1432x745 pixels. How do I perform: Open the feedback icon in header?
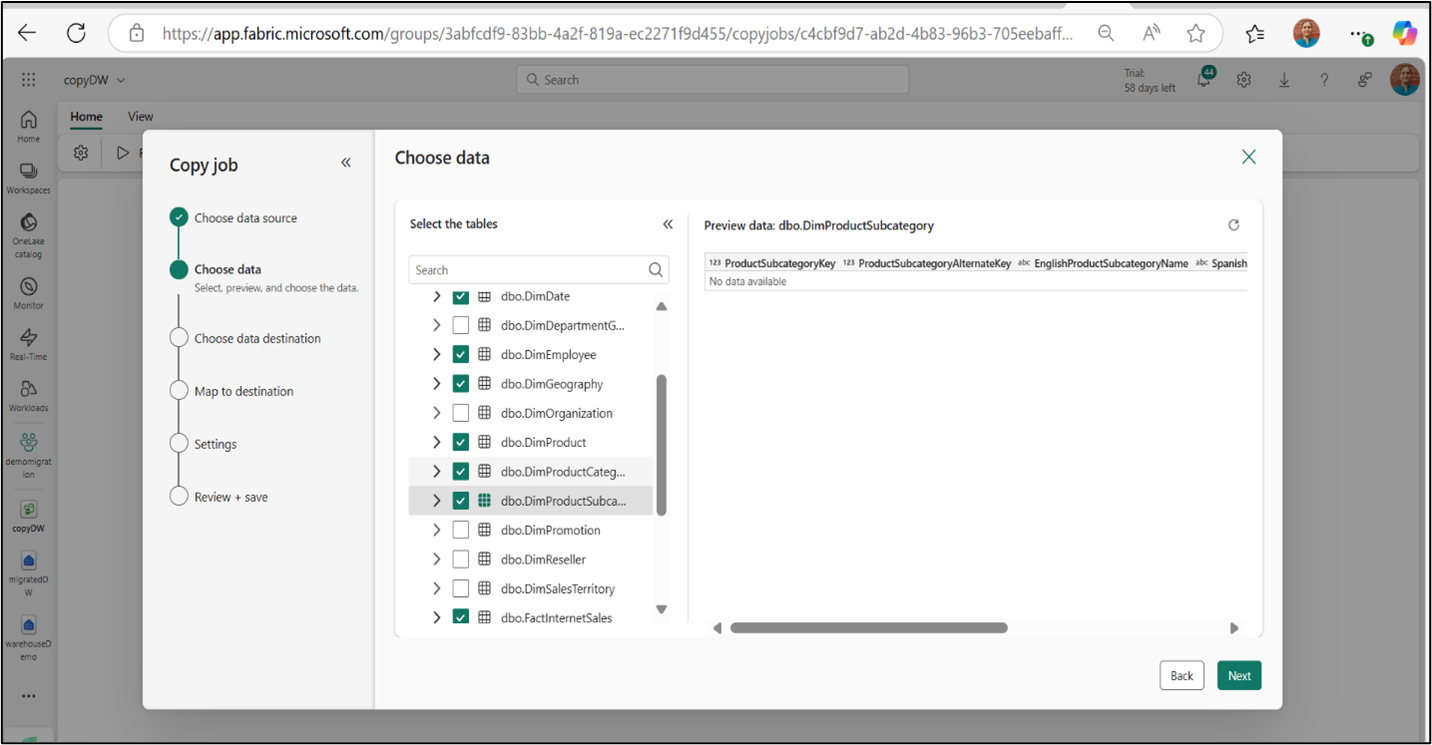pos(1365,80)
